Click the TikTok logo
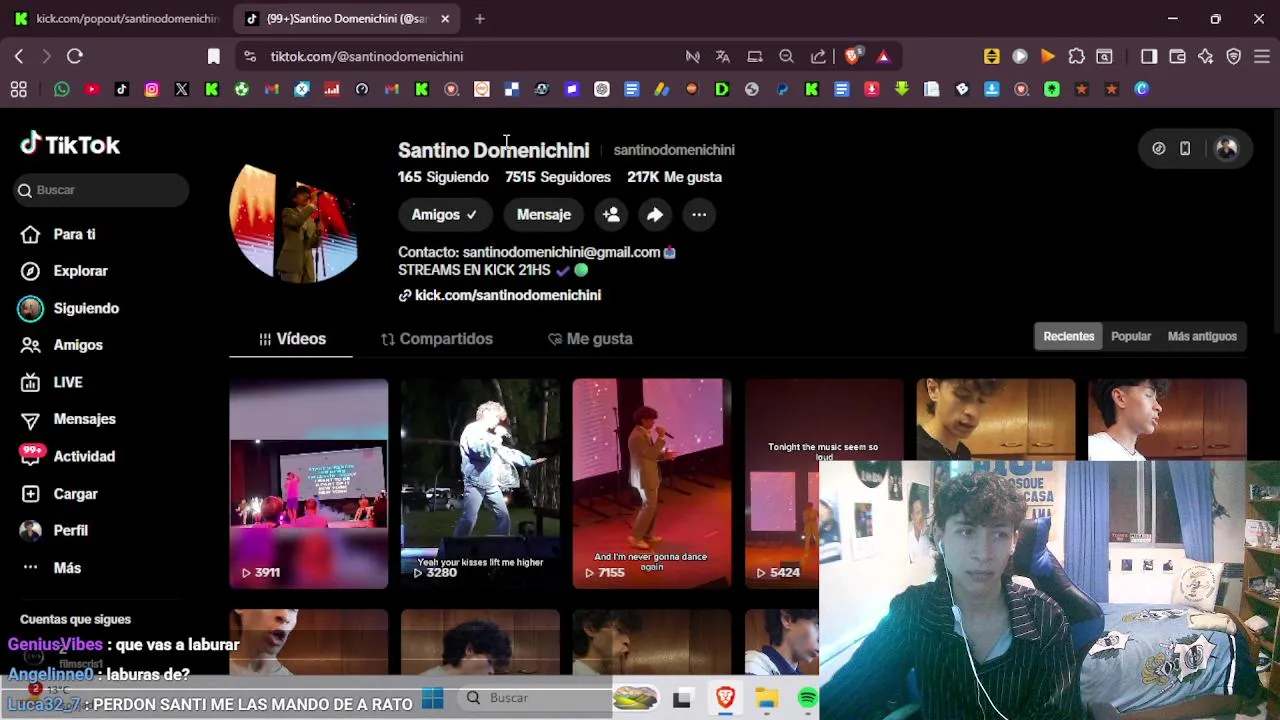Screen dimensions: 1280x720 70,145
